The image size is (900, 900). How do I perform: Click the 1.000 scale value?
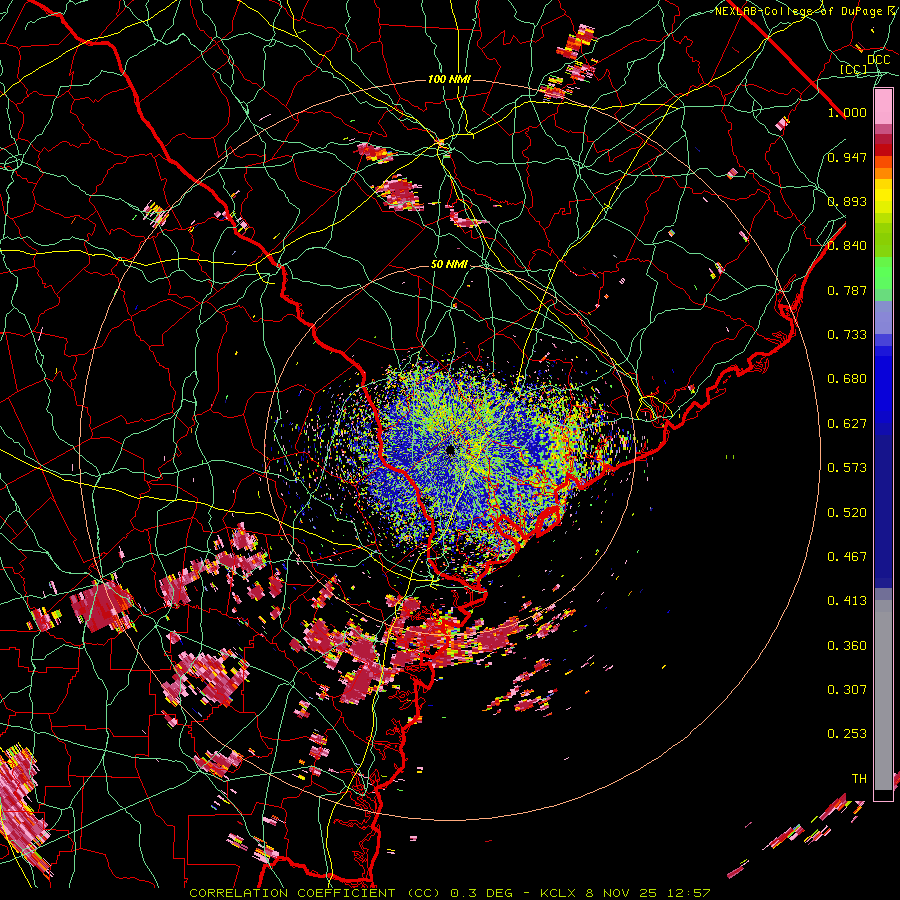[x=847, y=112]
